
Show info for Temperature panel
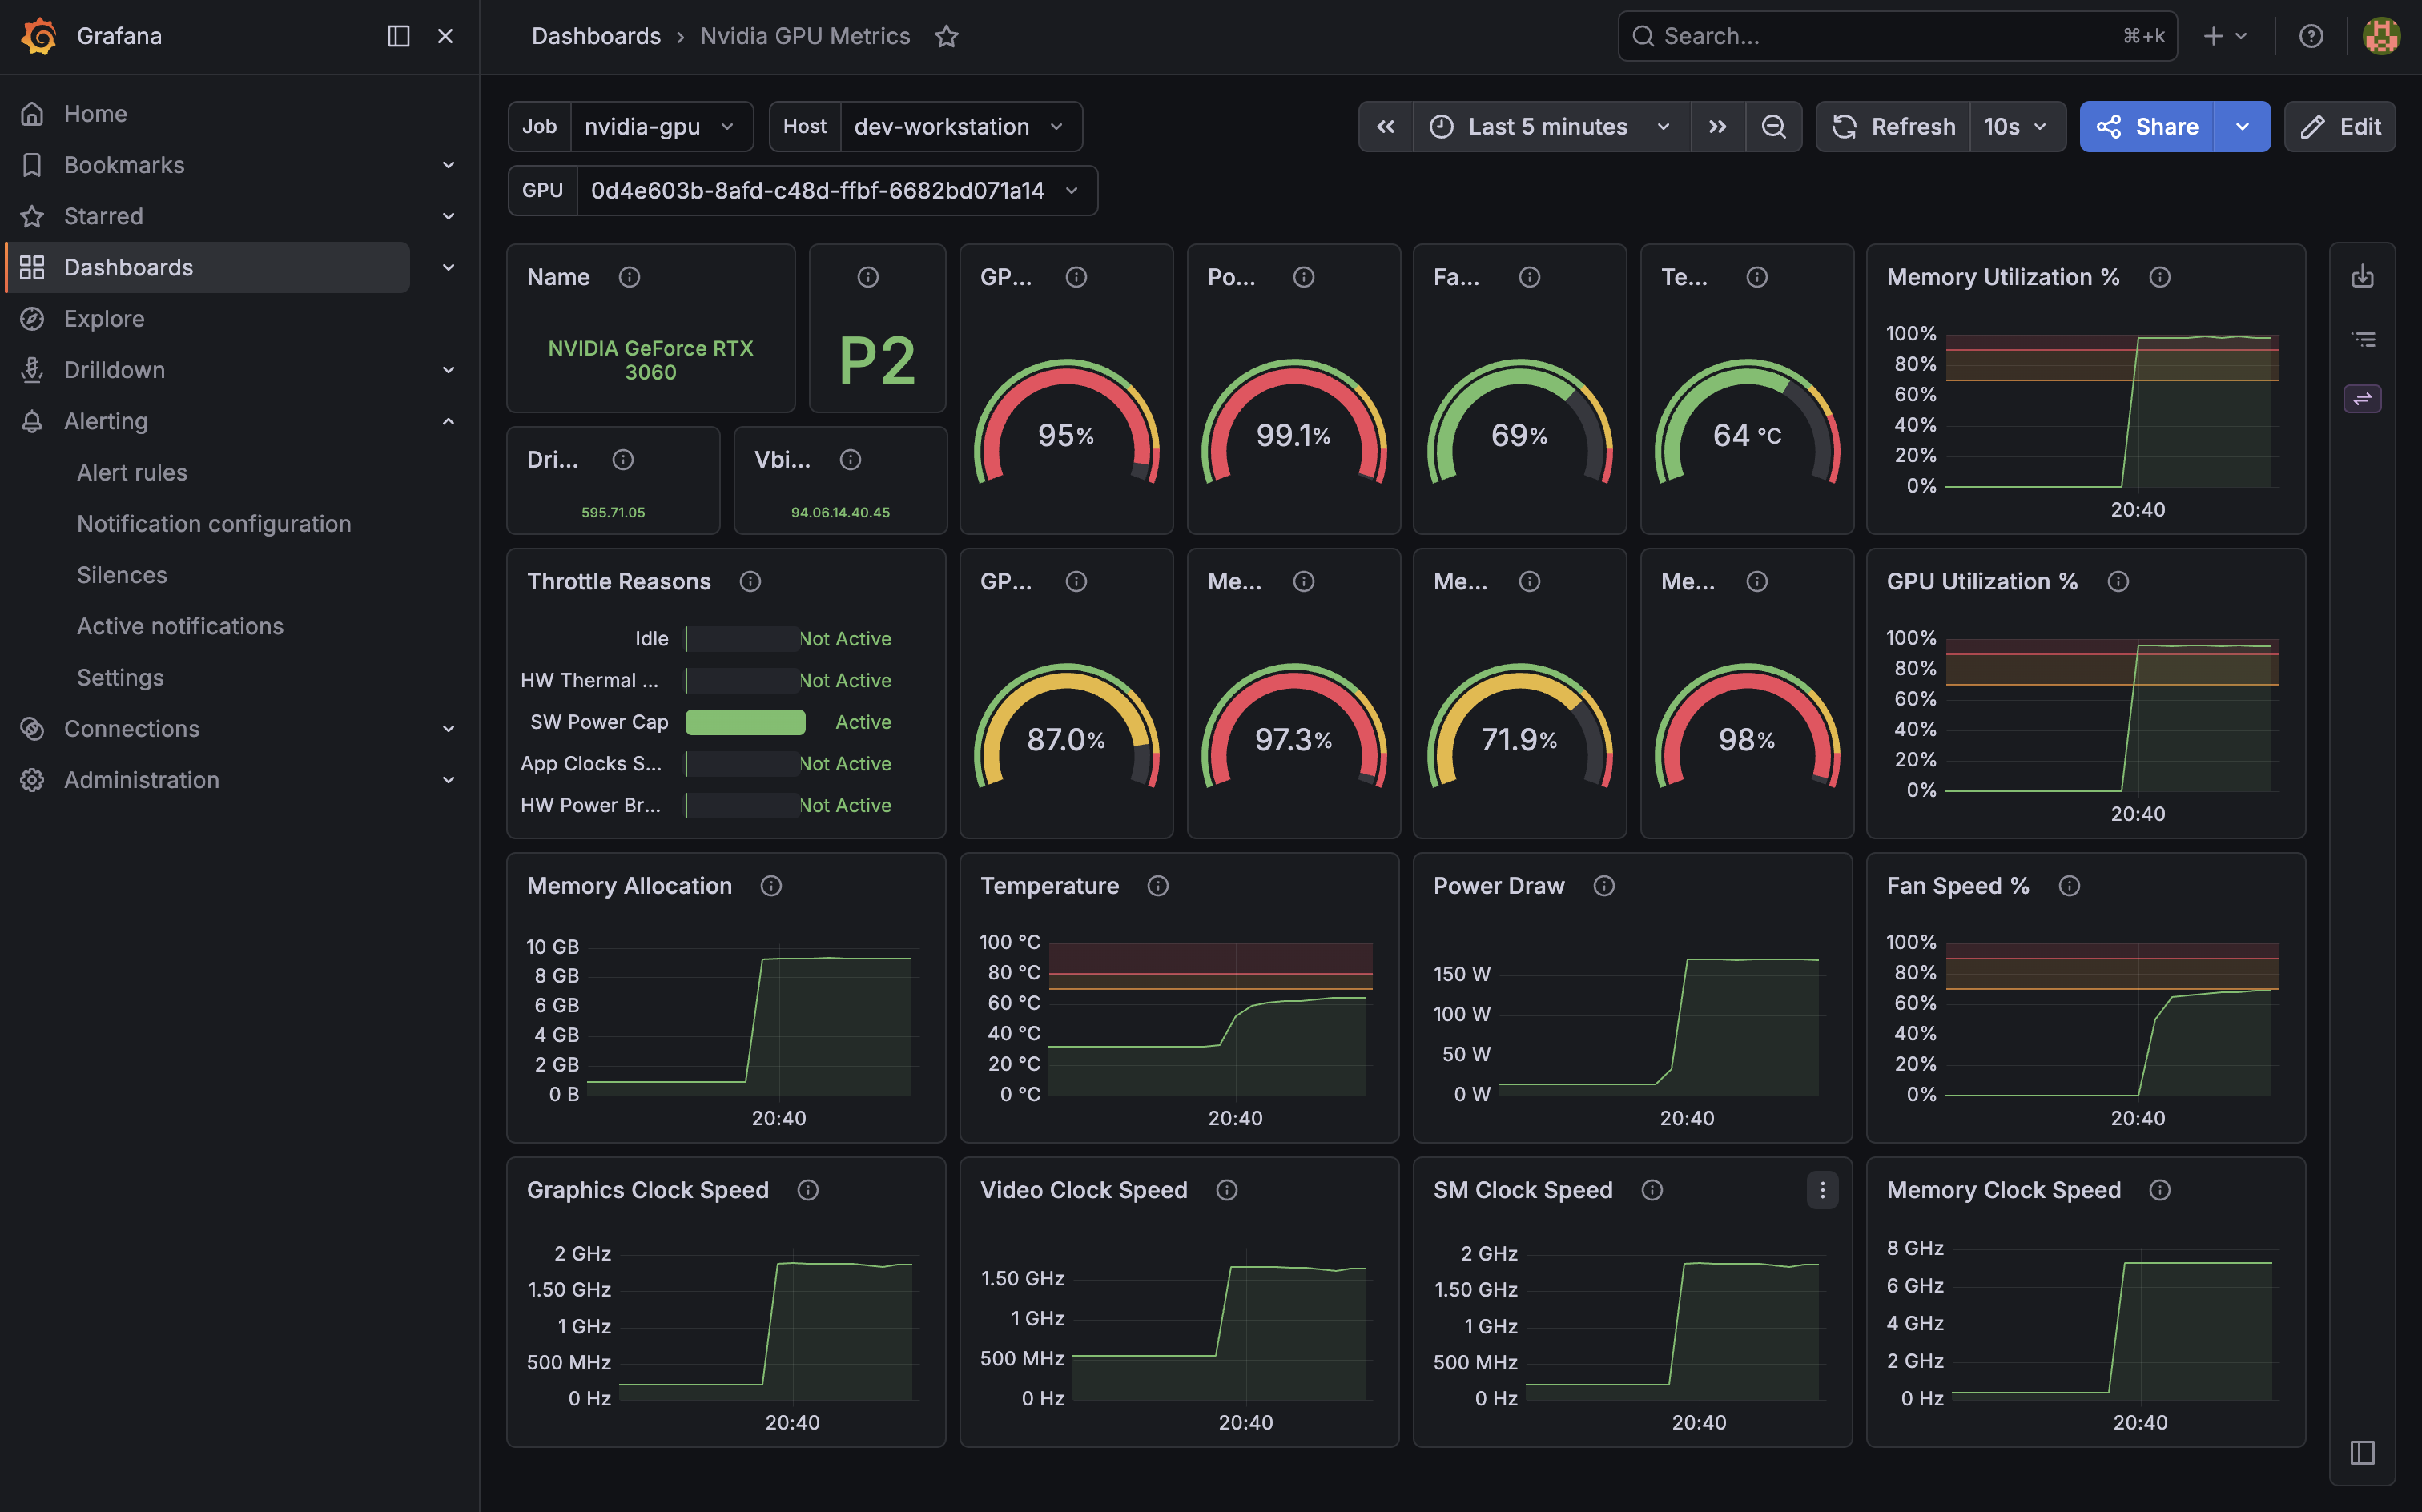tap(1158, 886)
